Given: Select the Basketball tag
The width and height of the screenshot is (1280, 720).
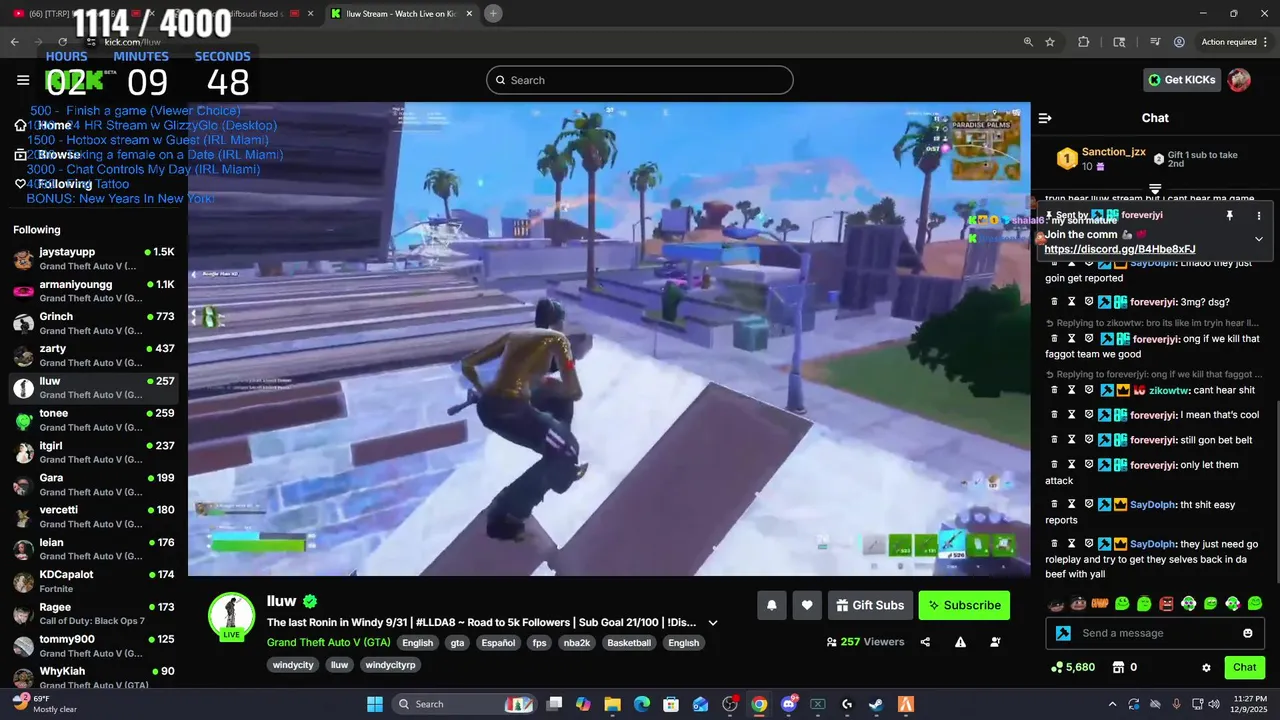Looking at the screenshot, I should (x=628, y=643).
